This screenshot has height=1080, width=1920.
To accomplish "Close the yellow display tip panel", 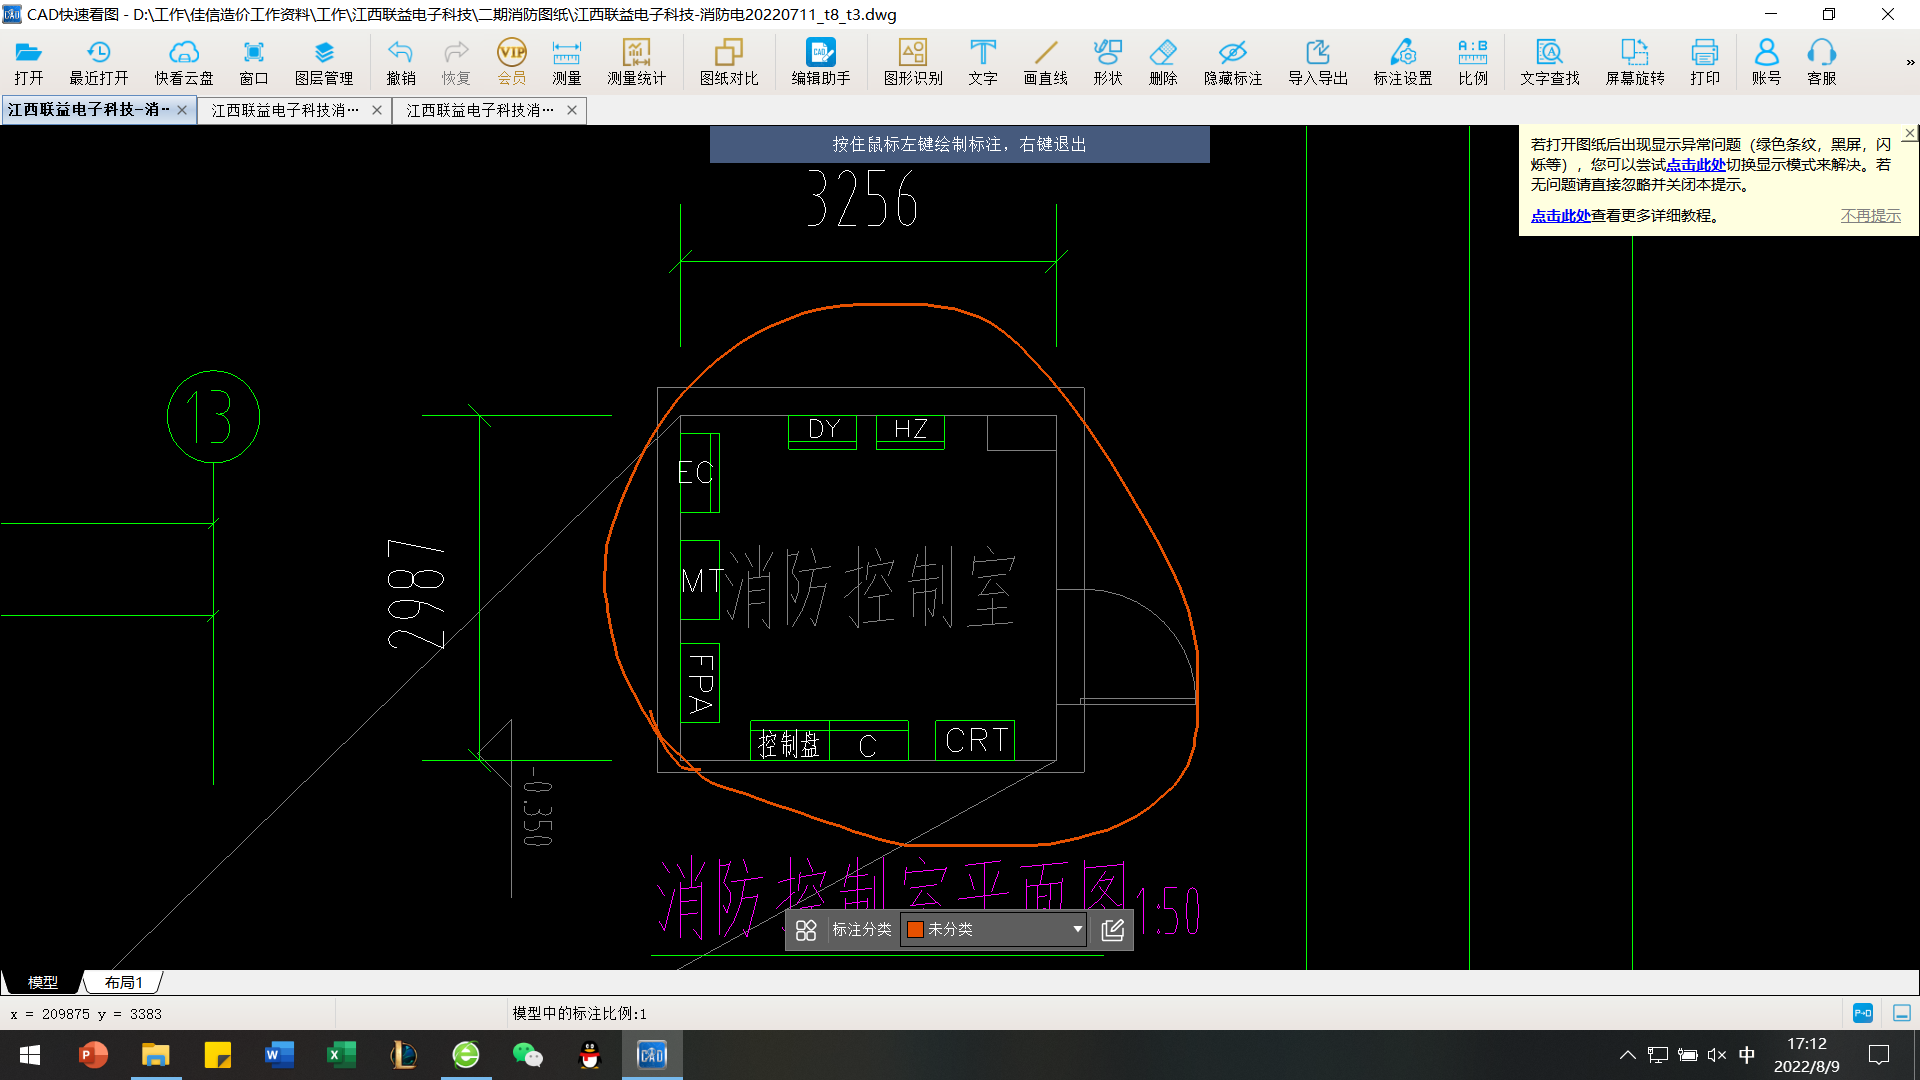I will pyautogui.click(x=1910, y=133).
